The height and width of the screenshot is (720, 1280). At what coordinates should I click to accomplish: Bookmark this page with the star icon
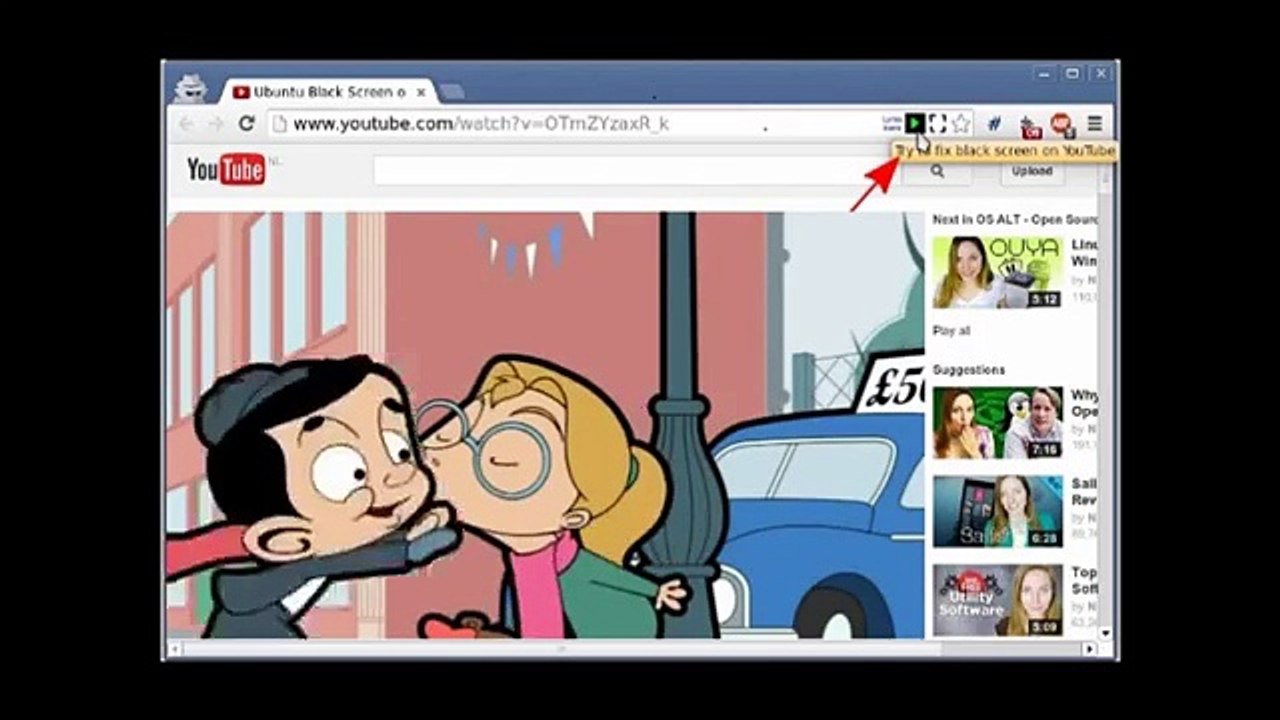961,124
